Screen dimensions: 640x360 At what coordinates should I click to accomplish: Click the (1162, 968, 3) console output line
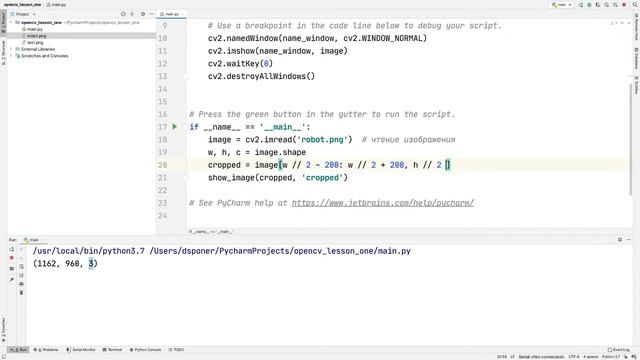coord(65,264)
